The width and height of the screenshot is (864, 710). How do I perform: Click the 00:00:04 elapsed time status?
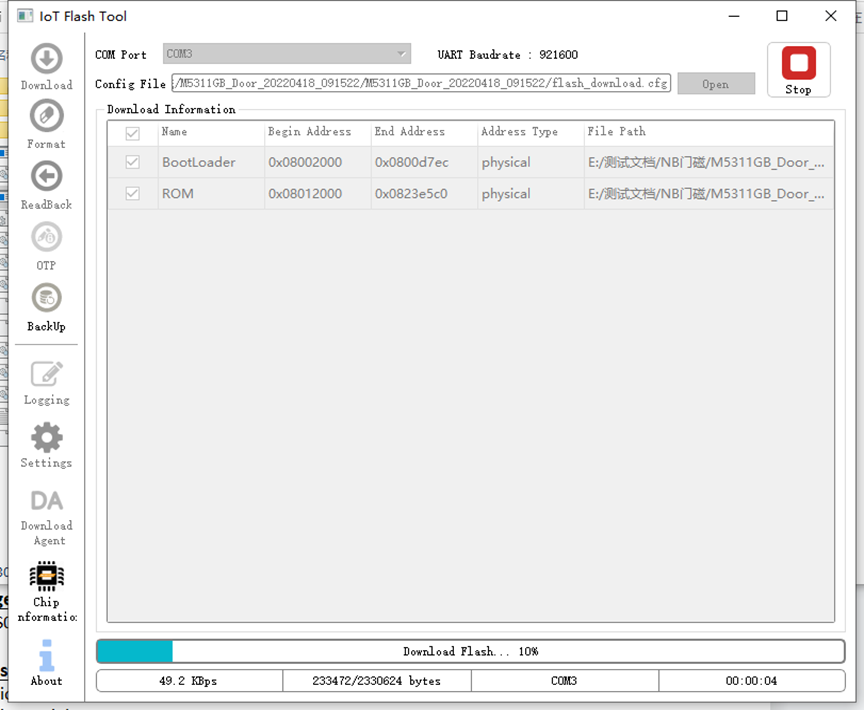click(x=752, y=681)
